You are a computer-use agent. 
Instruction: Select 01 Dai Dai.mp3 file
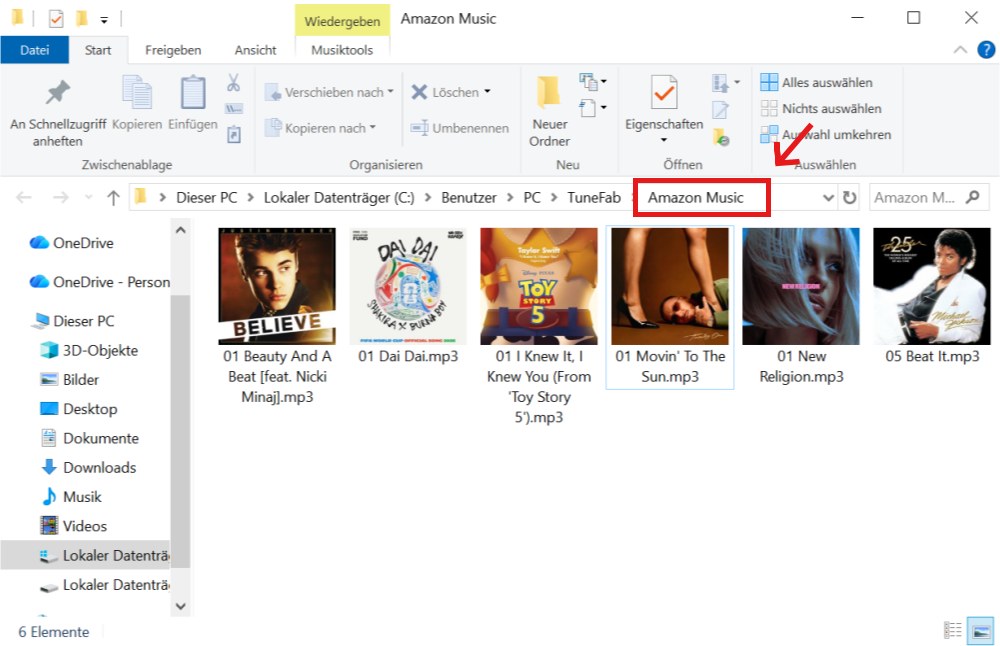coord(408,297)
